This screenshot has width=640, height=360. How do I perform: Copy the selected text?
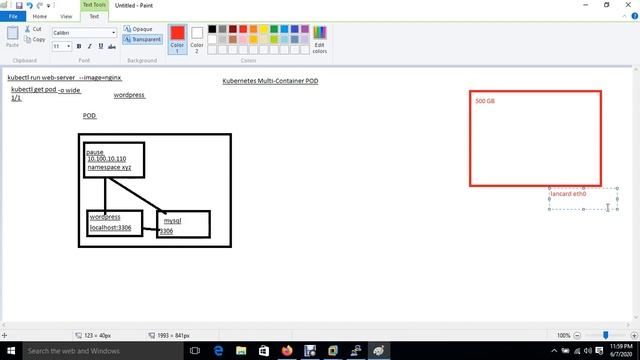click(x=34, y=39)
